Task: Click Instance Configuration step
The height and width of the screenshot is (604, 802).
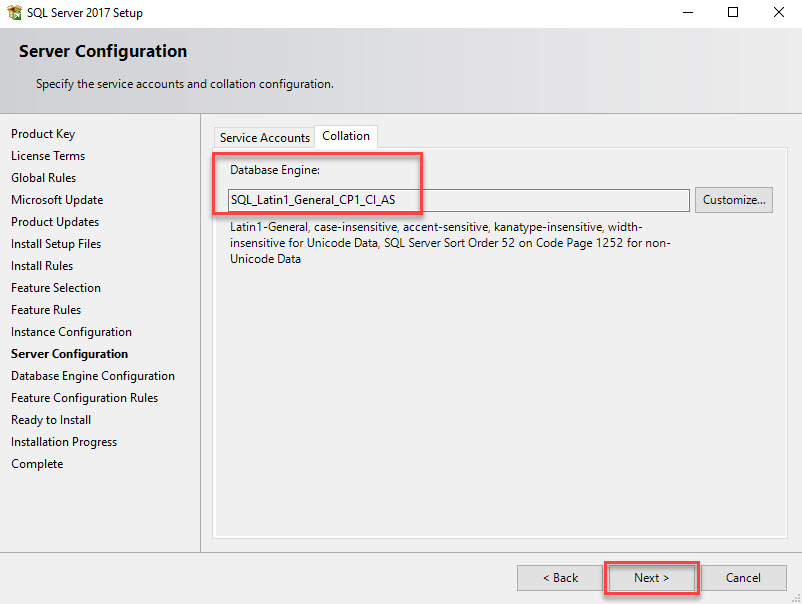Action: [71, 332]
